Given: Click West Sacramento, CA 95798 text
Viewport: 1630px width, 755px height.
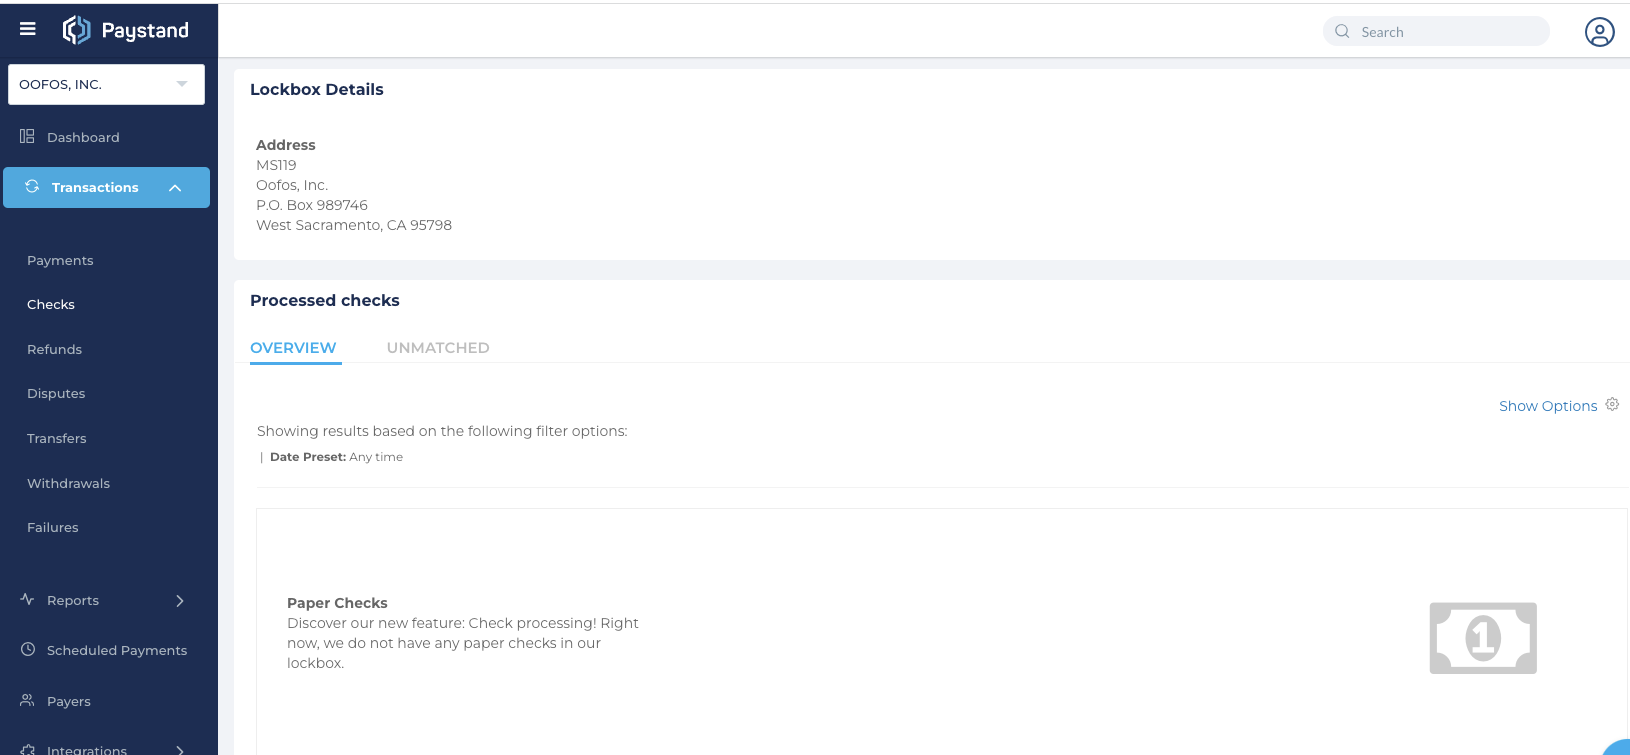Looking at the screenshot, I should (x=354, y=225).
